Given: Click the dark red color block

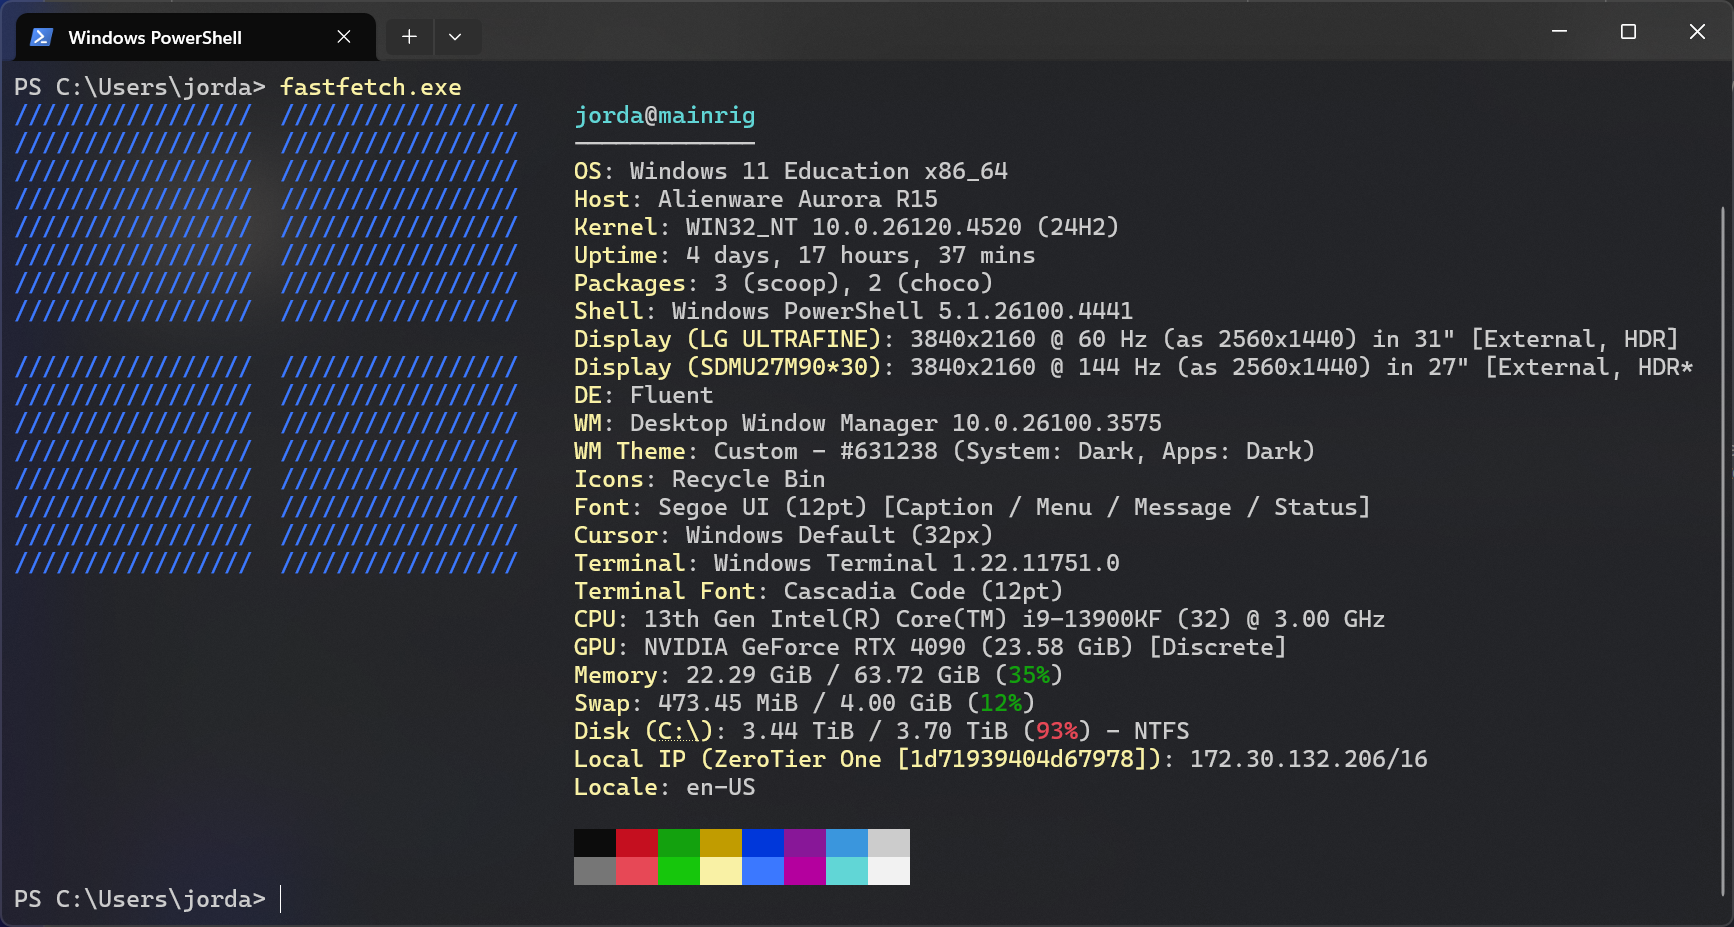Looking at the screenshot, I should tap(637, 843).
